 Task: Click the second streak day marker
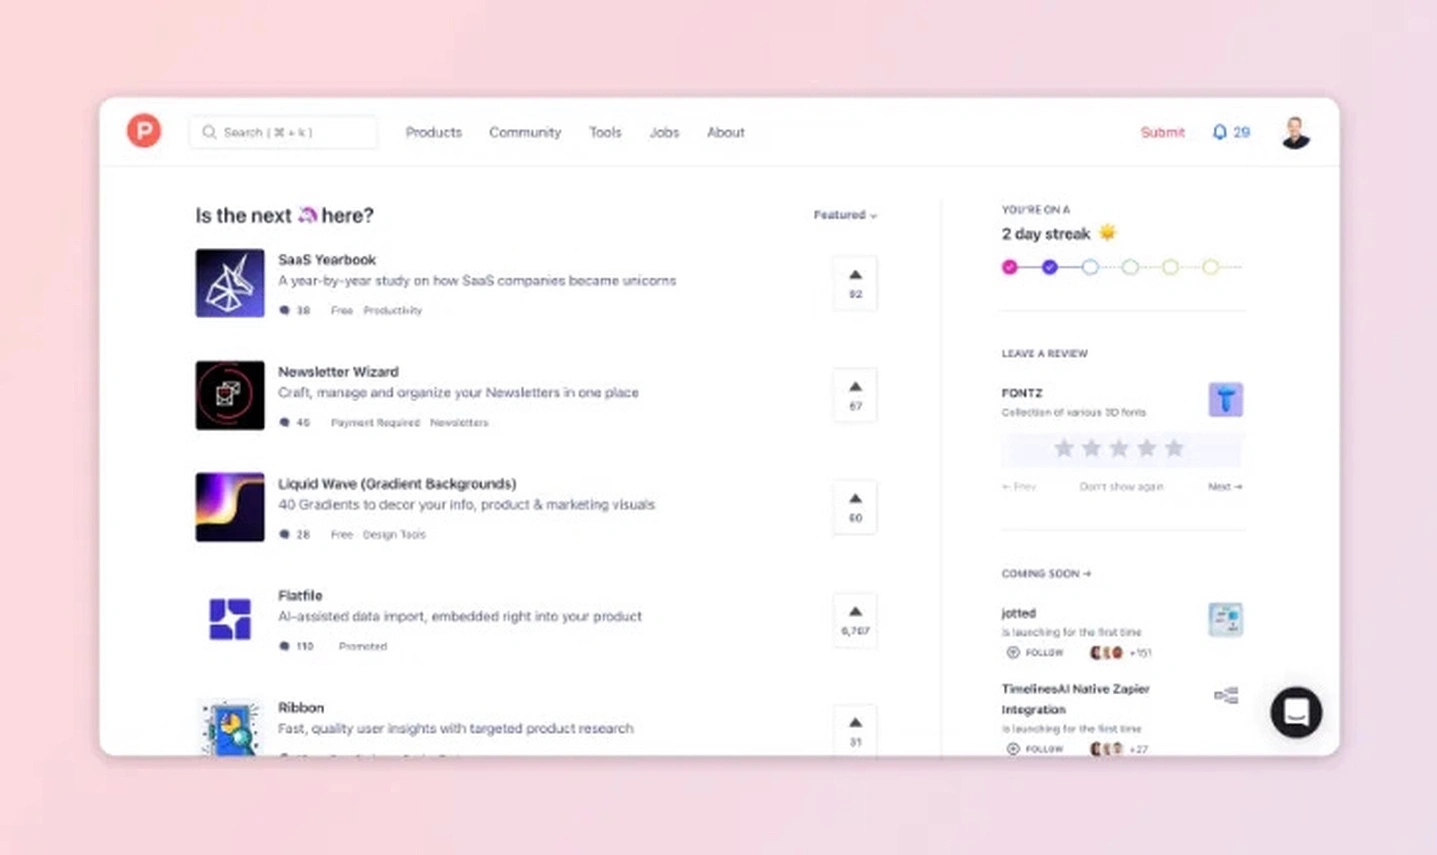[x=1049, y=267]
